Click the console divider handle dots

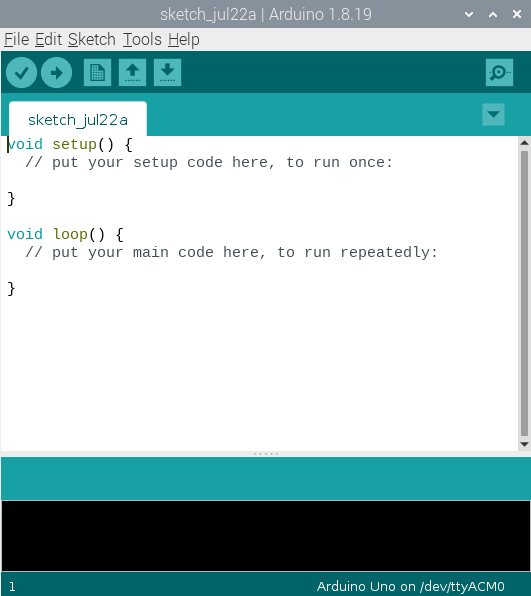point(266,454)
